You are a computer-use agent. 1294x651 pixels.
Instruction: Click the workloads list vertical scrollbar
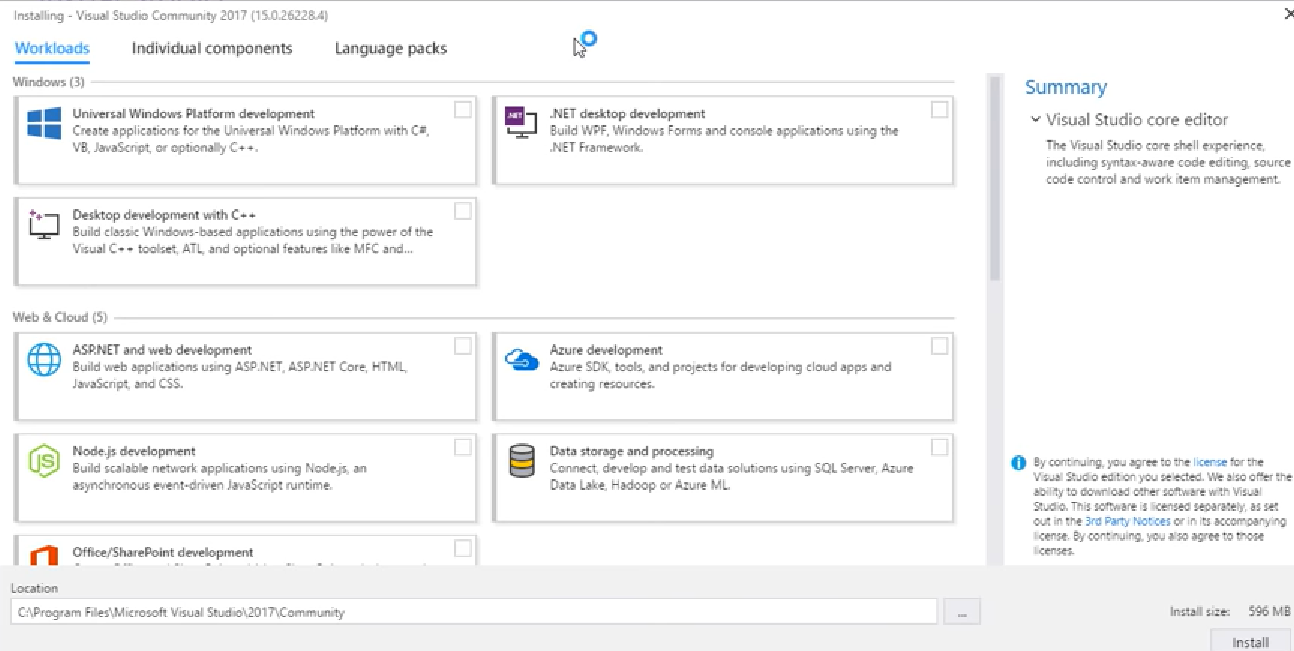[x=994, y=180]
